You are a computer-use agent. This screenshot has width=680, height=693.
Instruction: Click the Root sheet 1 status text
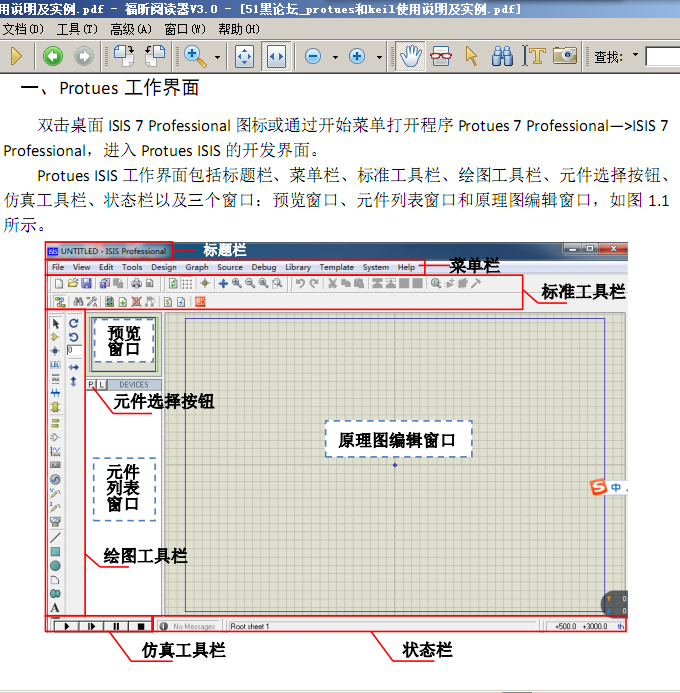250,626
